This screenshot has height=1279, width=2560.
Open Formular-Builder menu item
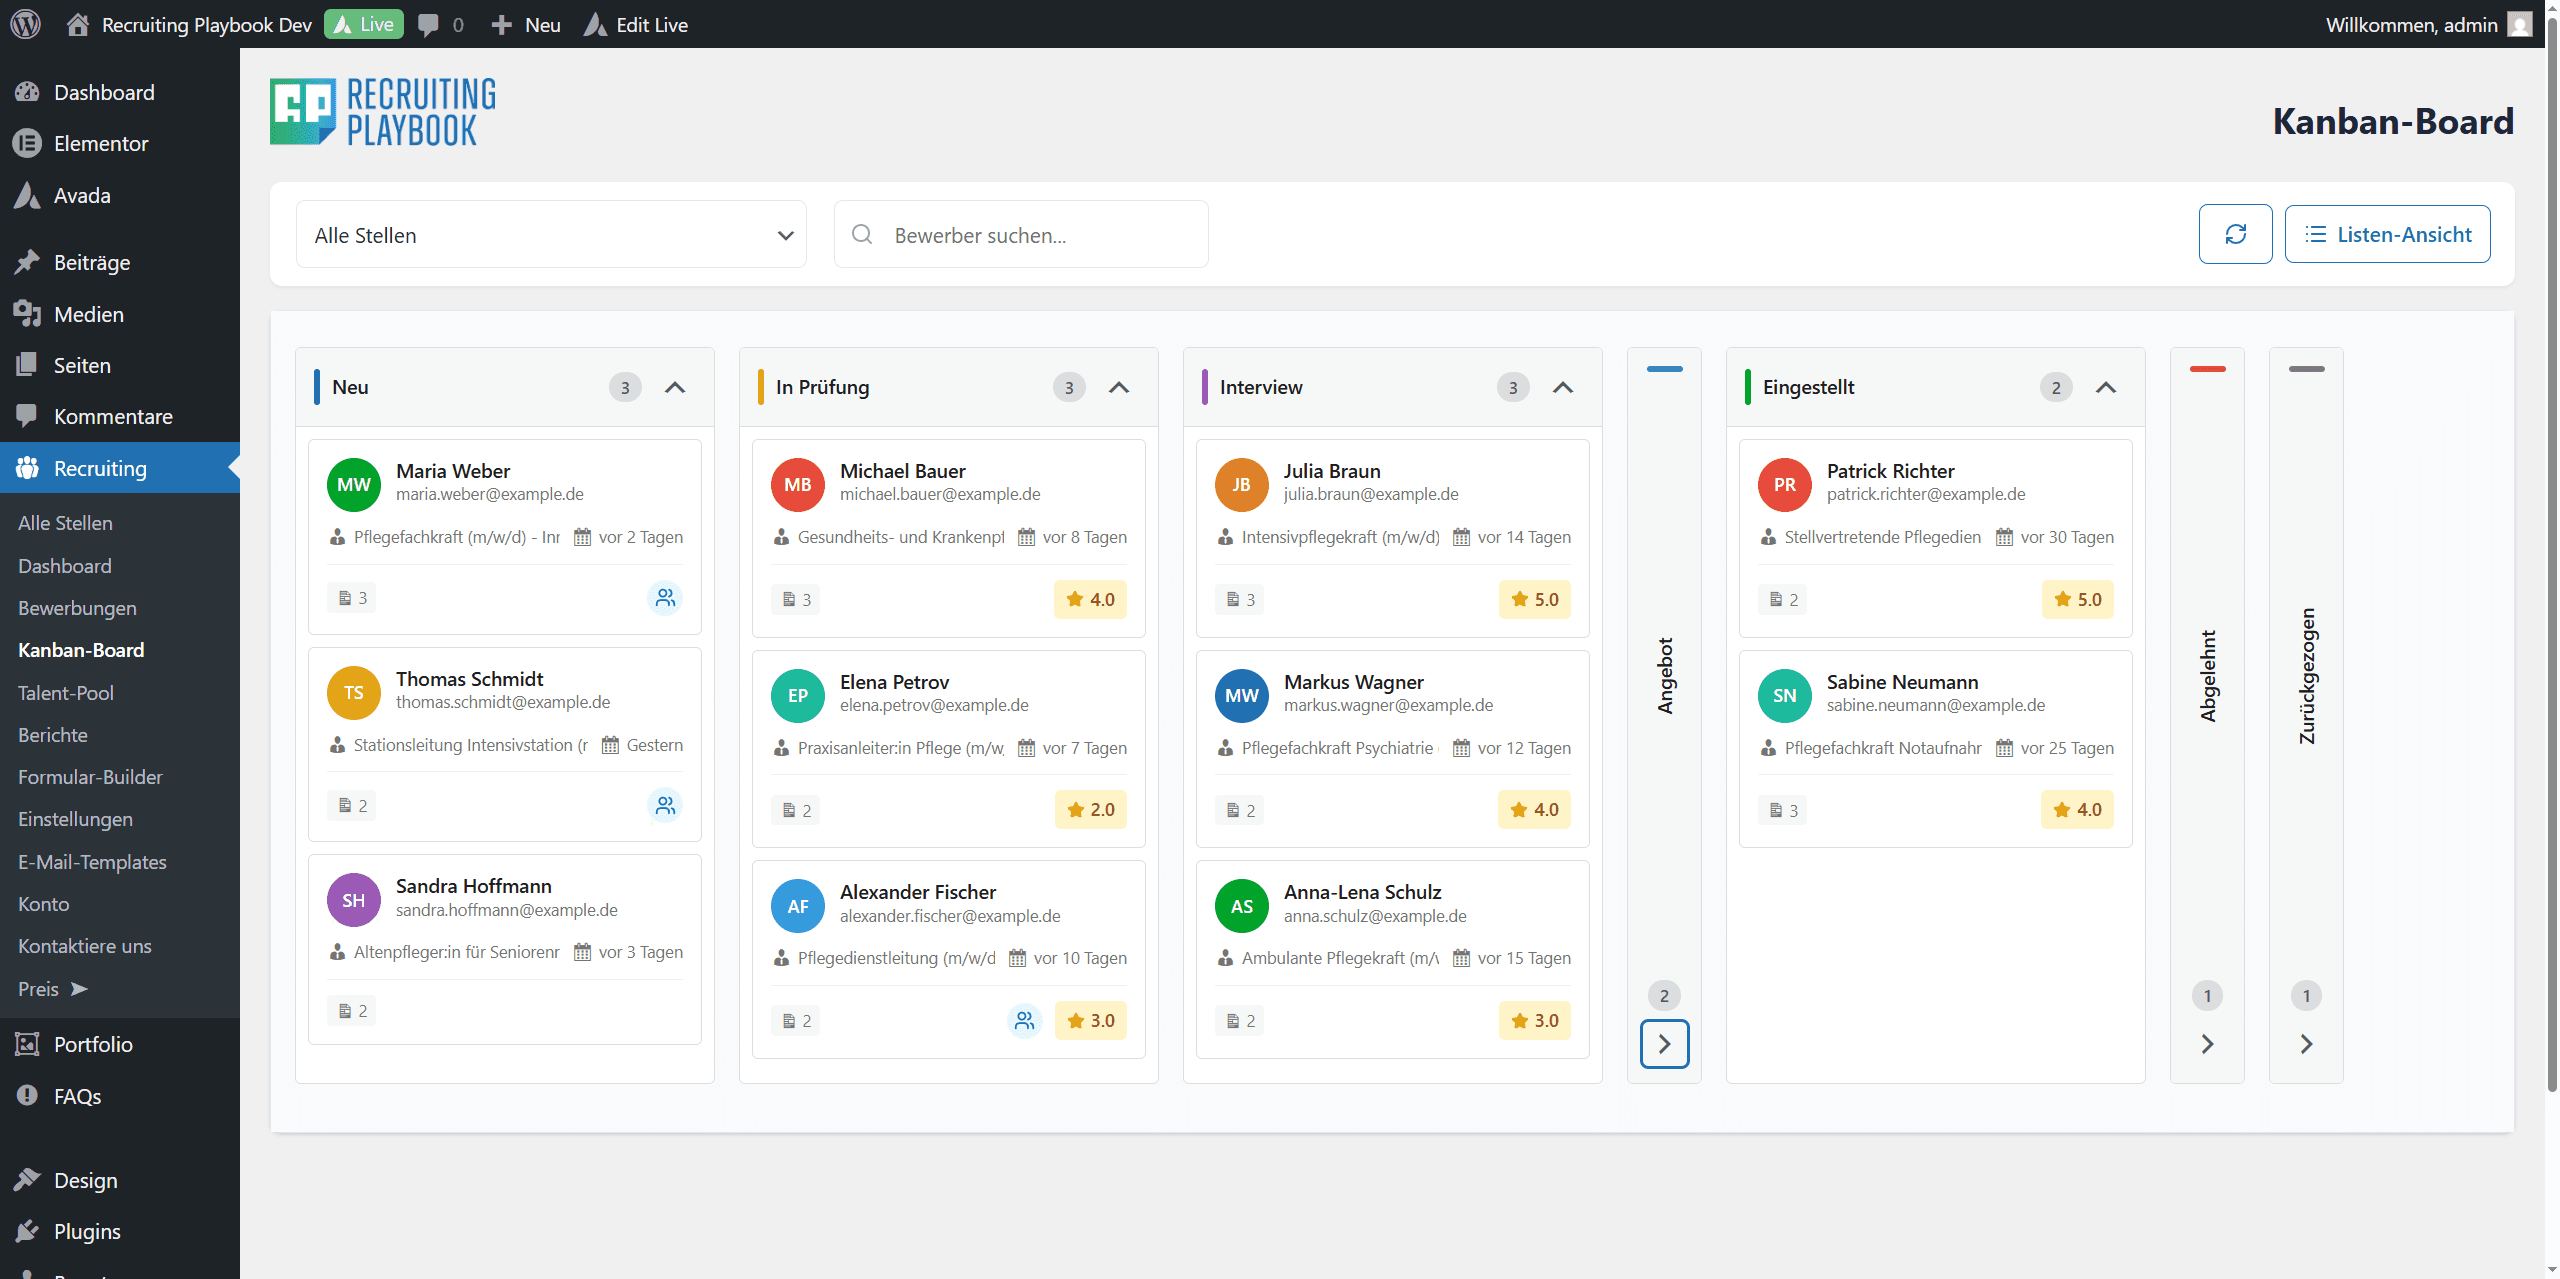(90, 777)
